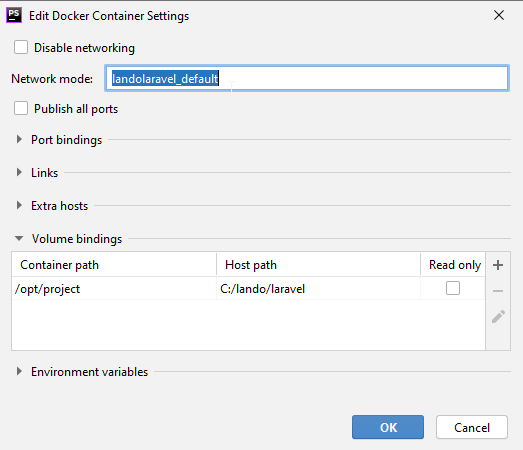This screenshot has height=450, width=523.
Task: Click the Host path column header
Action: click(x=319, y=265)
